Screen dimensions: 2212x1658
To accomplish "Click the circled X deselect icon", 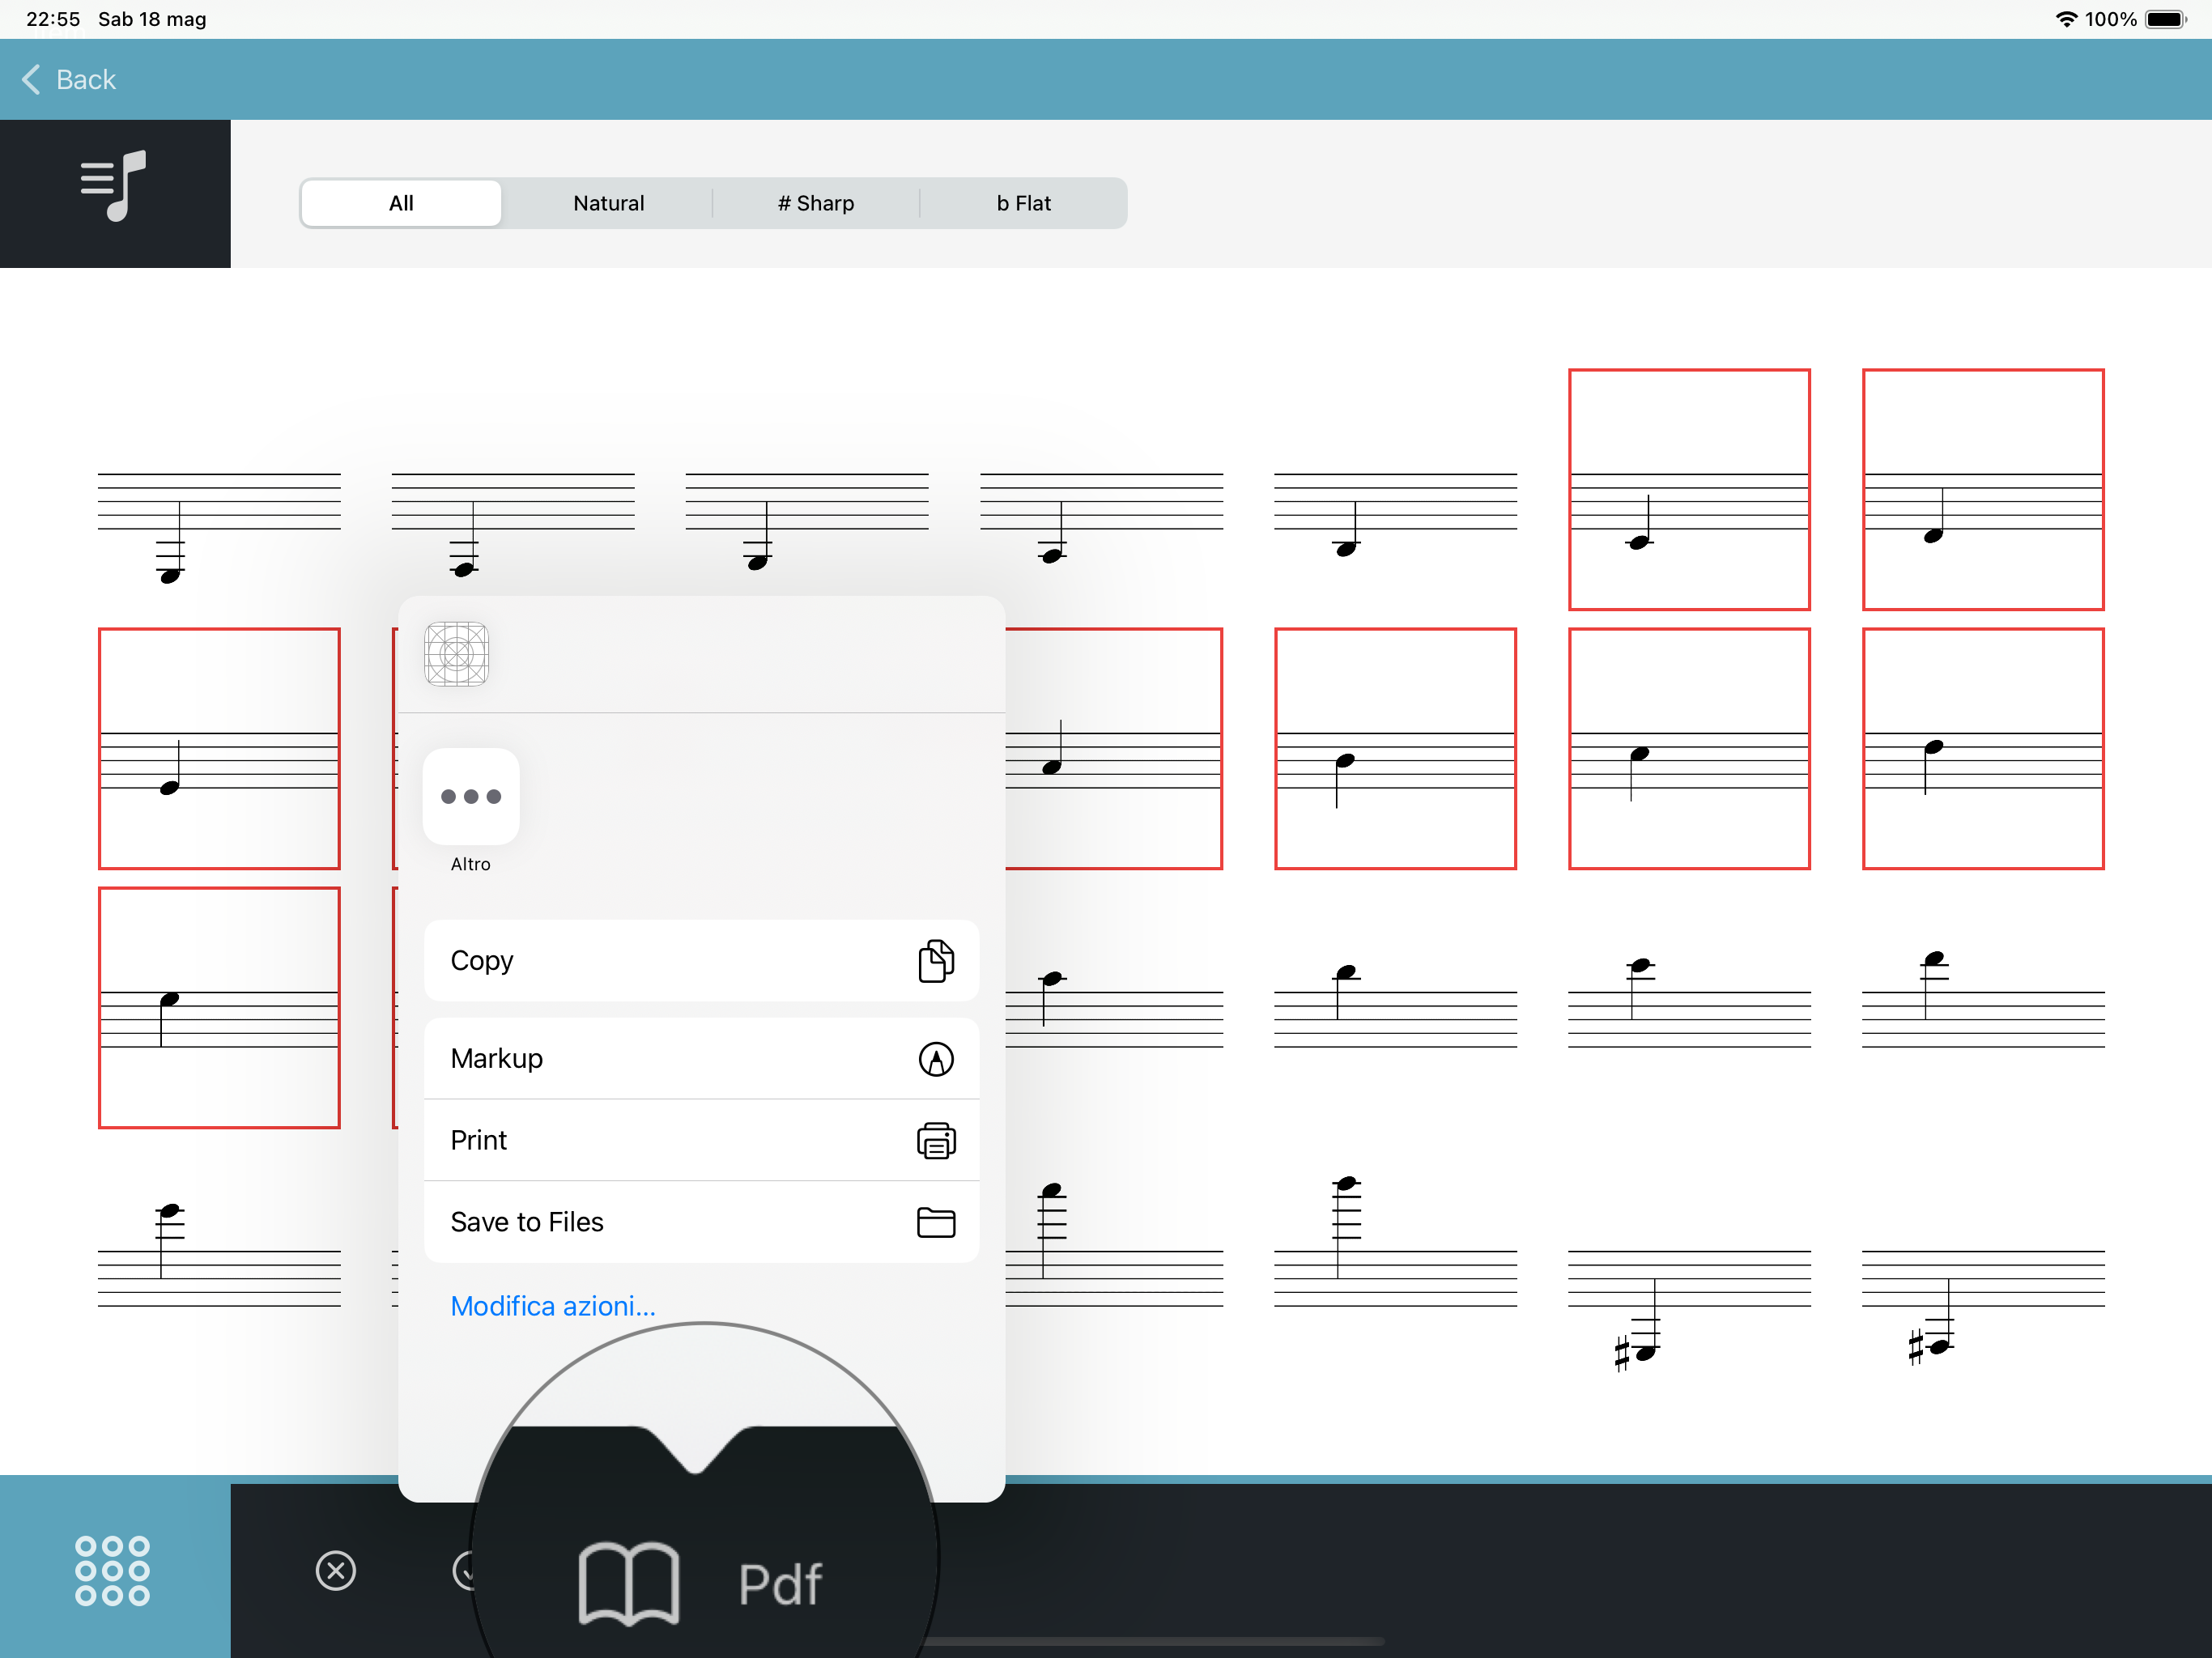I will coord(336,1570).
